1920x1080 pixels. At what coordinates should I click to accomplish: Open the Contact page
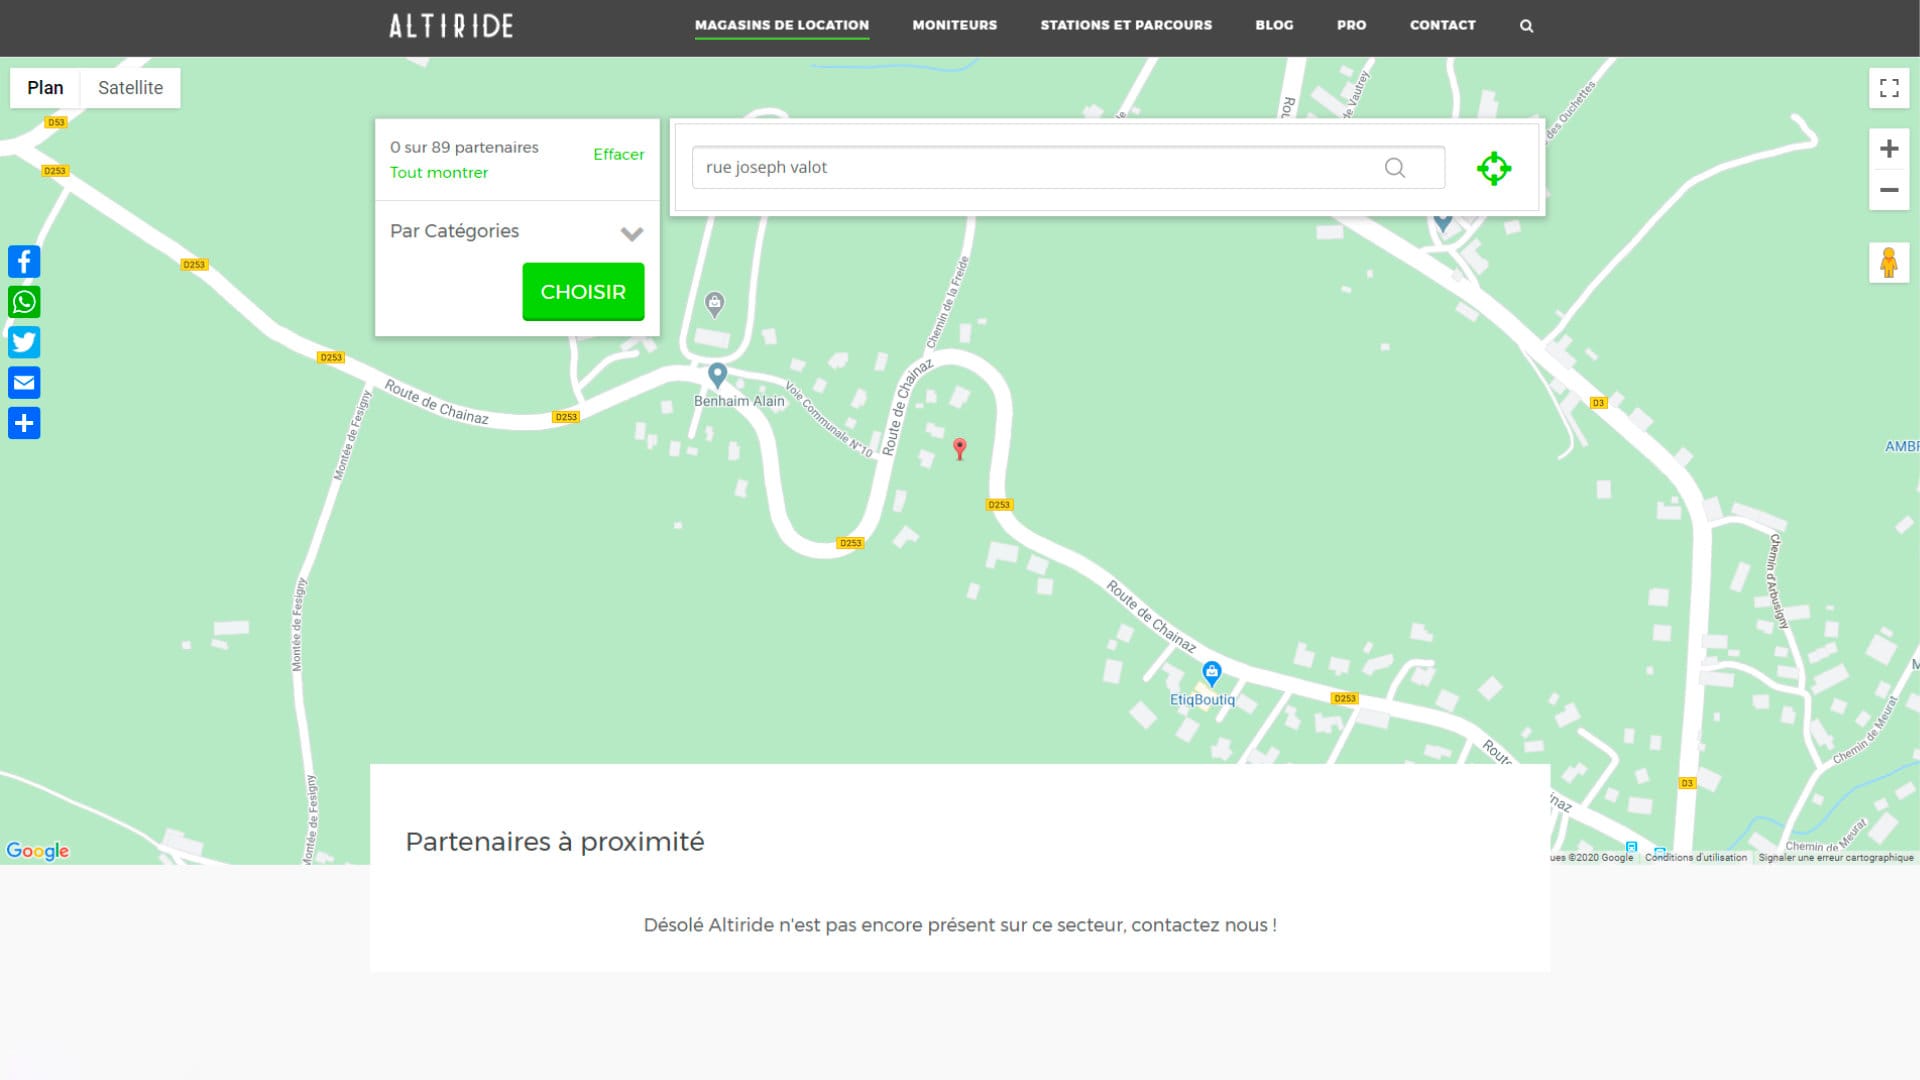pos(1443,25)
